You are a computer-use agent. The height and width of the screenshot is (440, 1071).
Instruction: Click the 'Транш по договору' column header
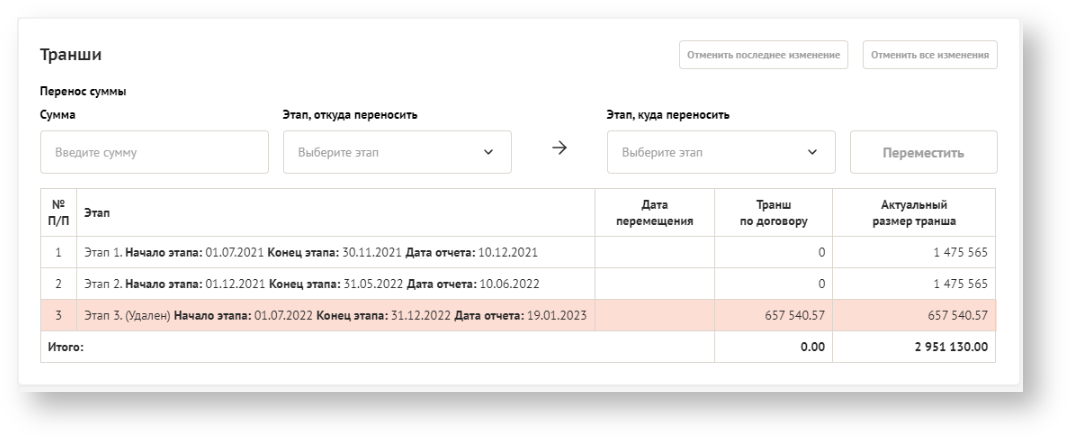coord(773,212)
